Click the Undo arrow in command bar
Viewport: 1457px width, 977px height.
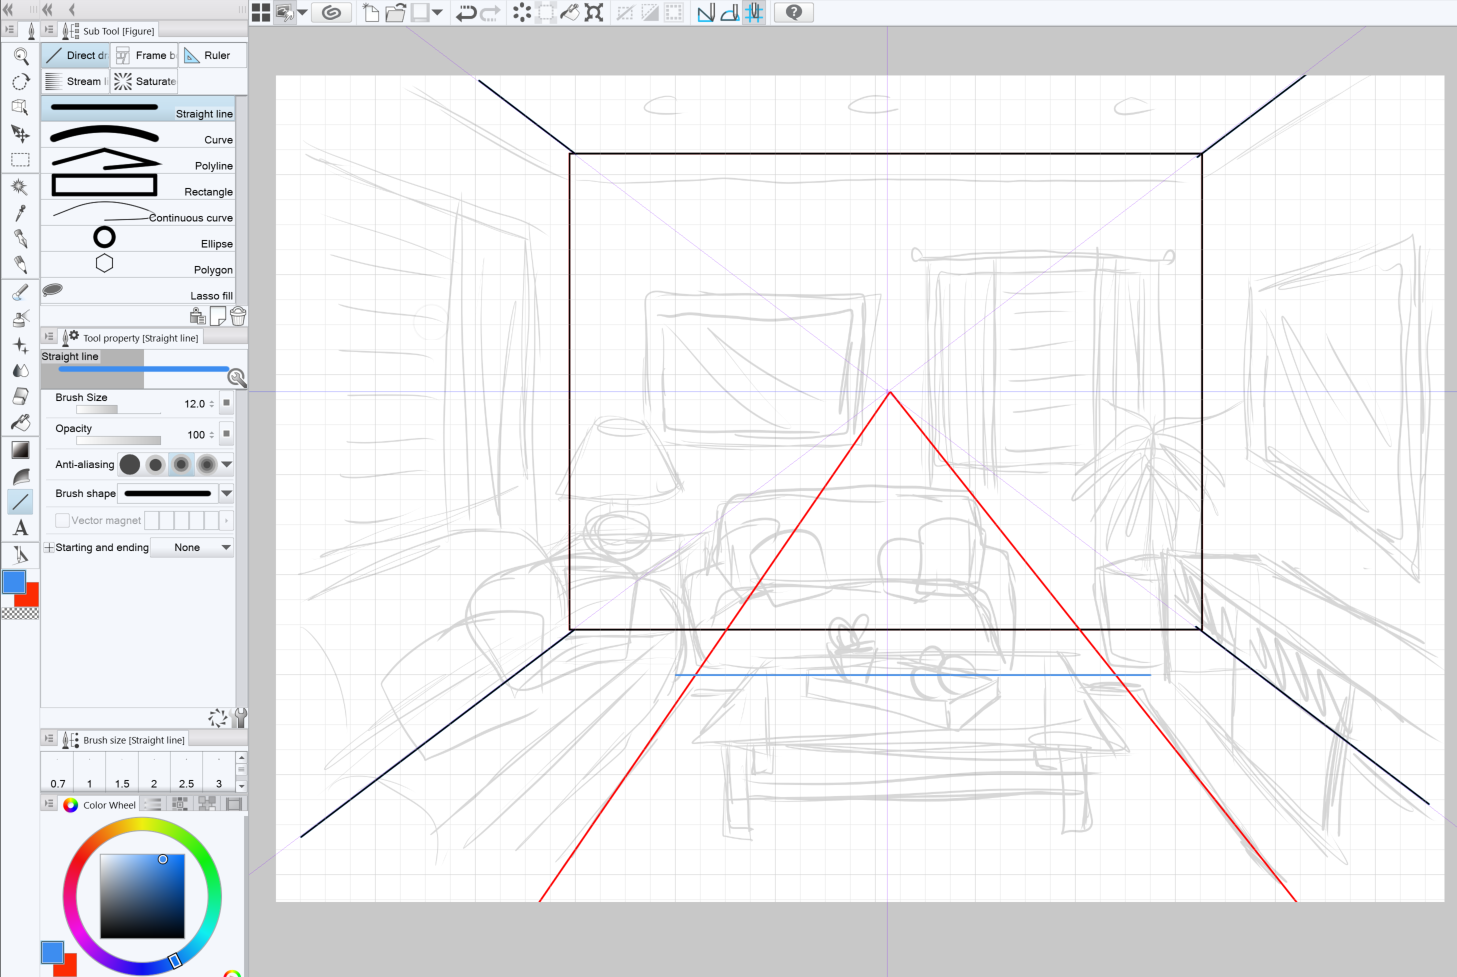[466, 13]
